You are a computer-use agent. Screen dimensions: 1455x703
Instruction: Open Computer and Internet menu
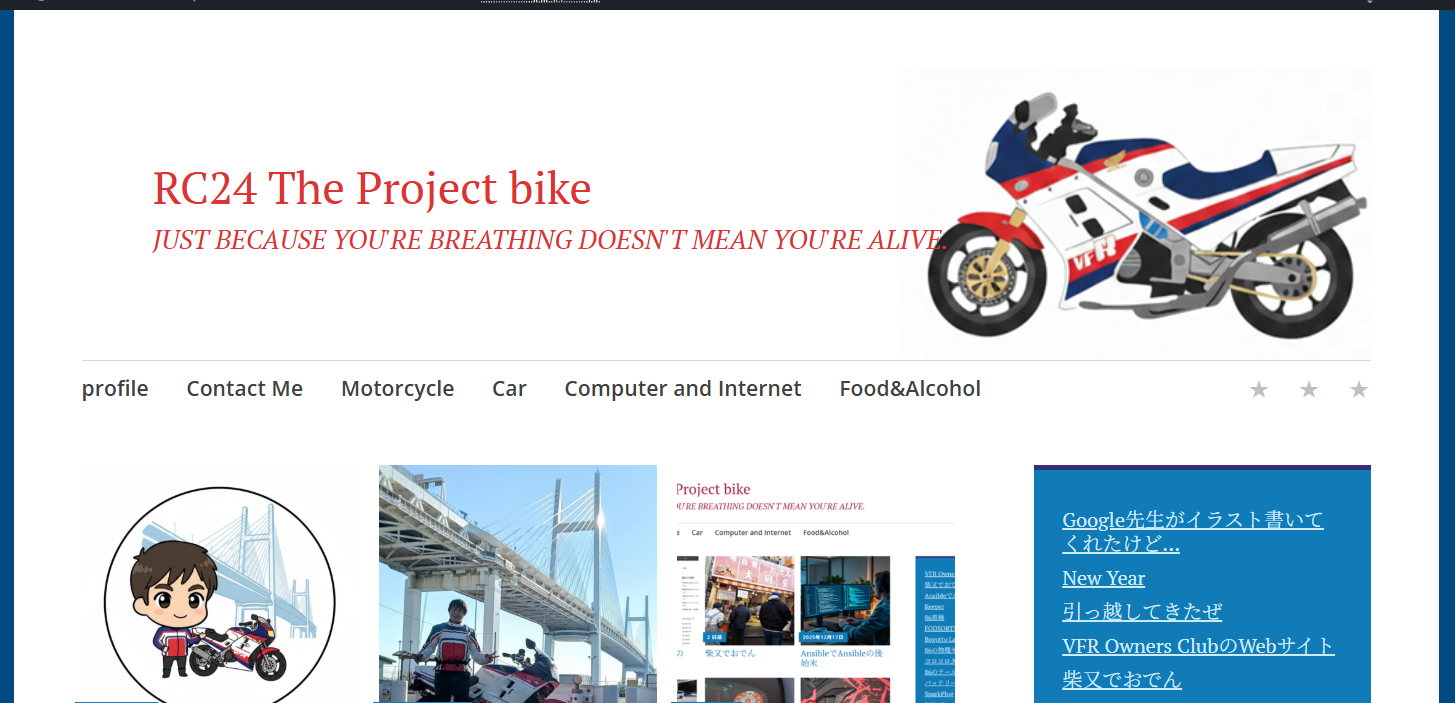[x=683, y=388]
